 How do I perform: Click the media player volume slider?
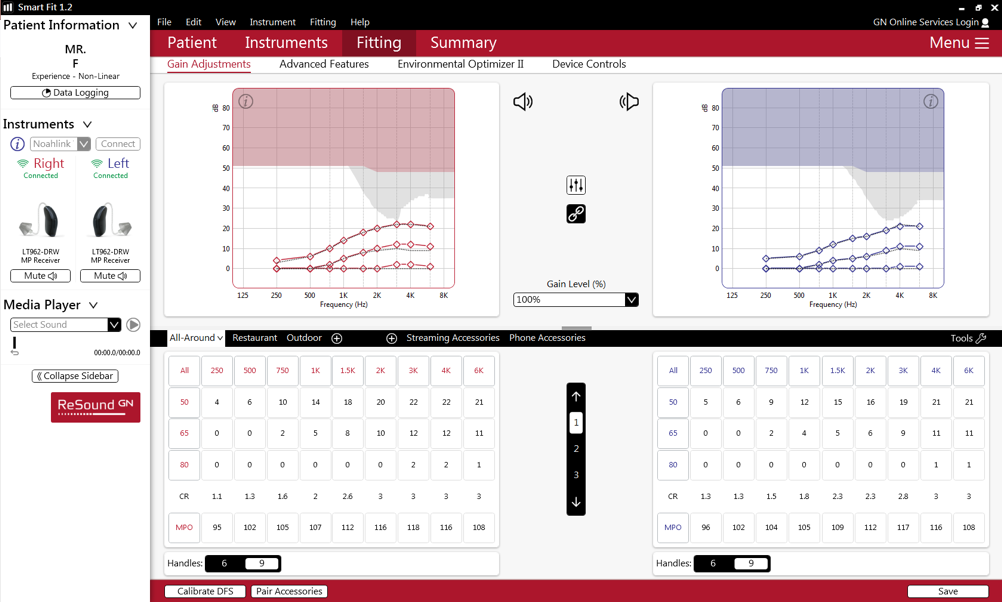coord(15,343)
